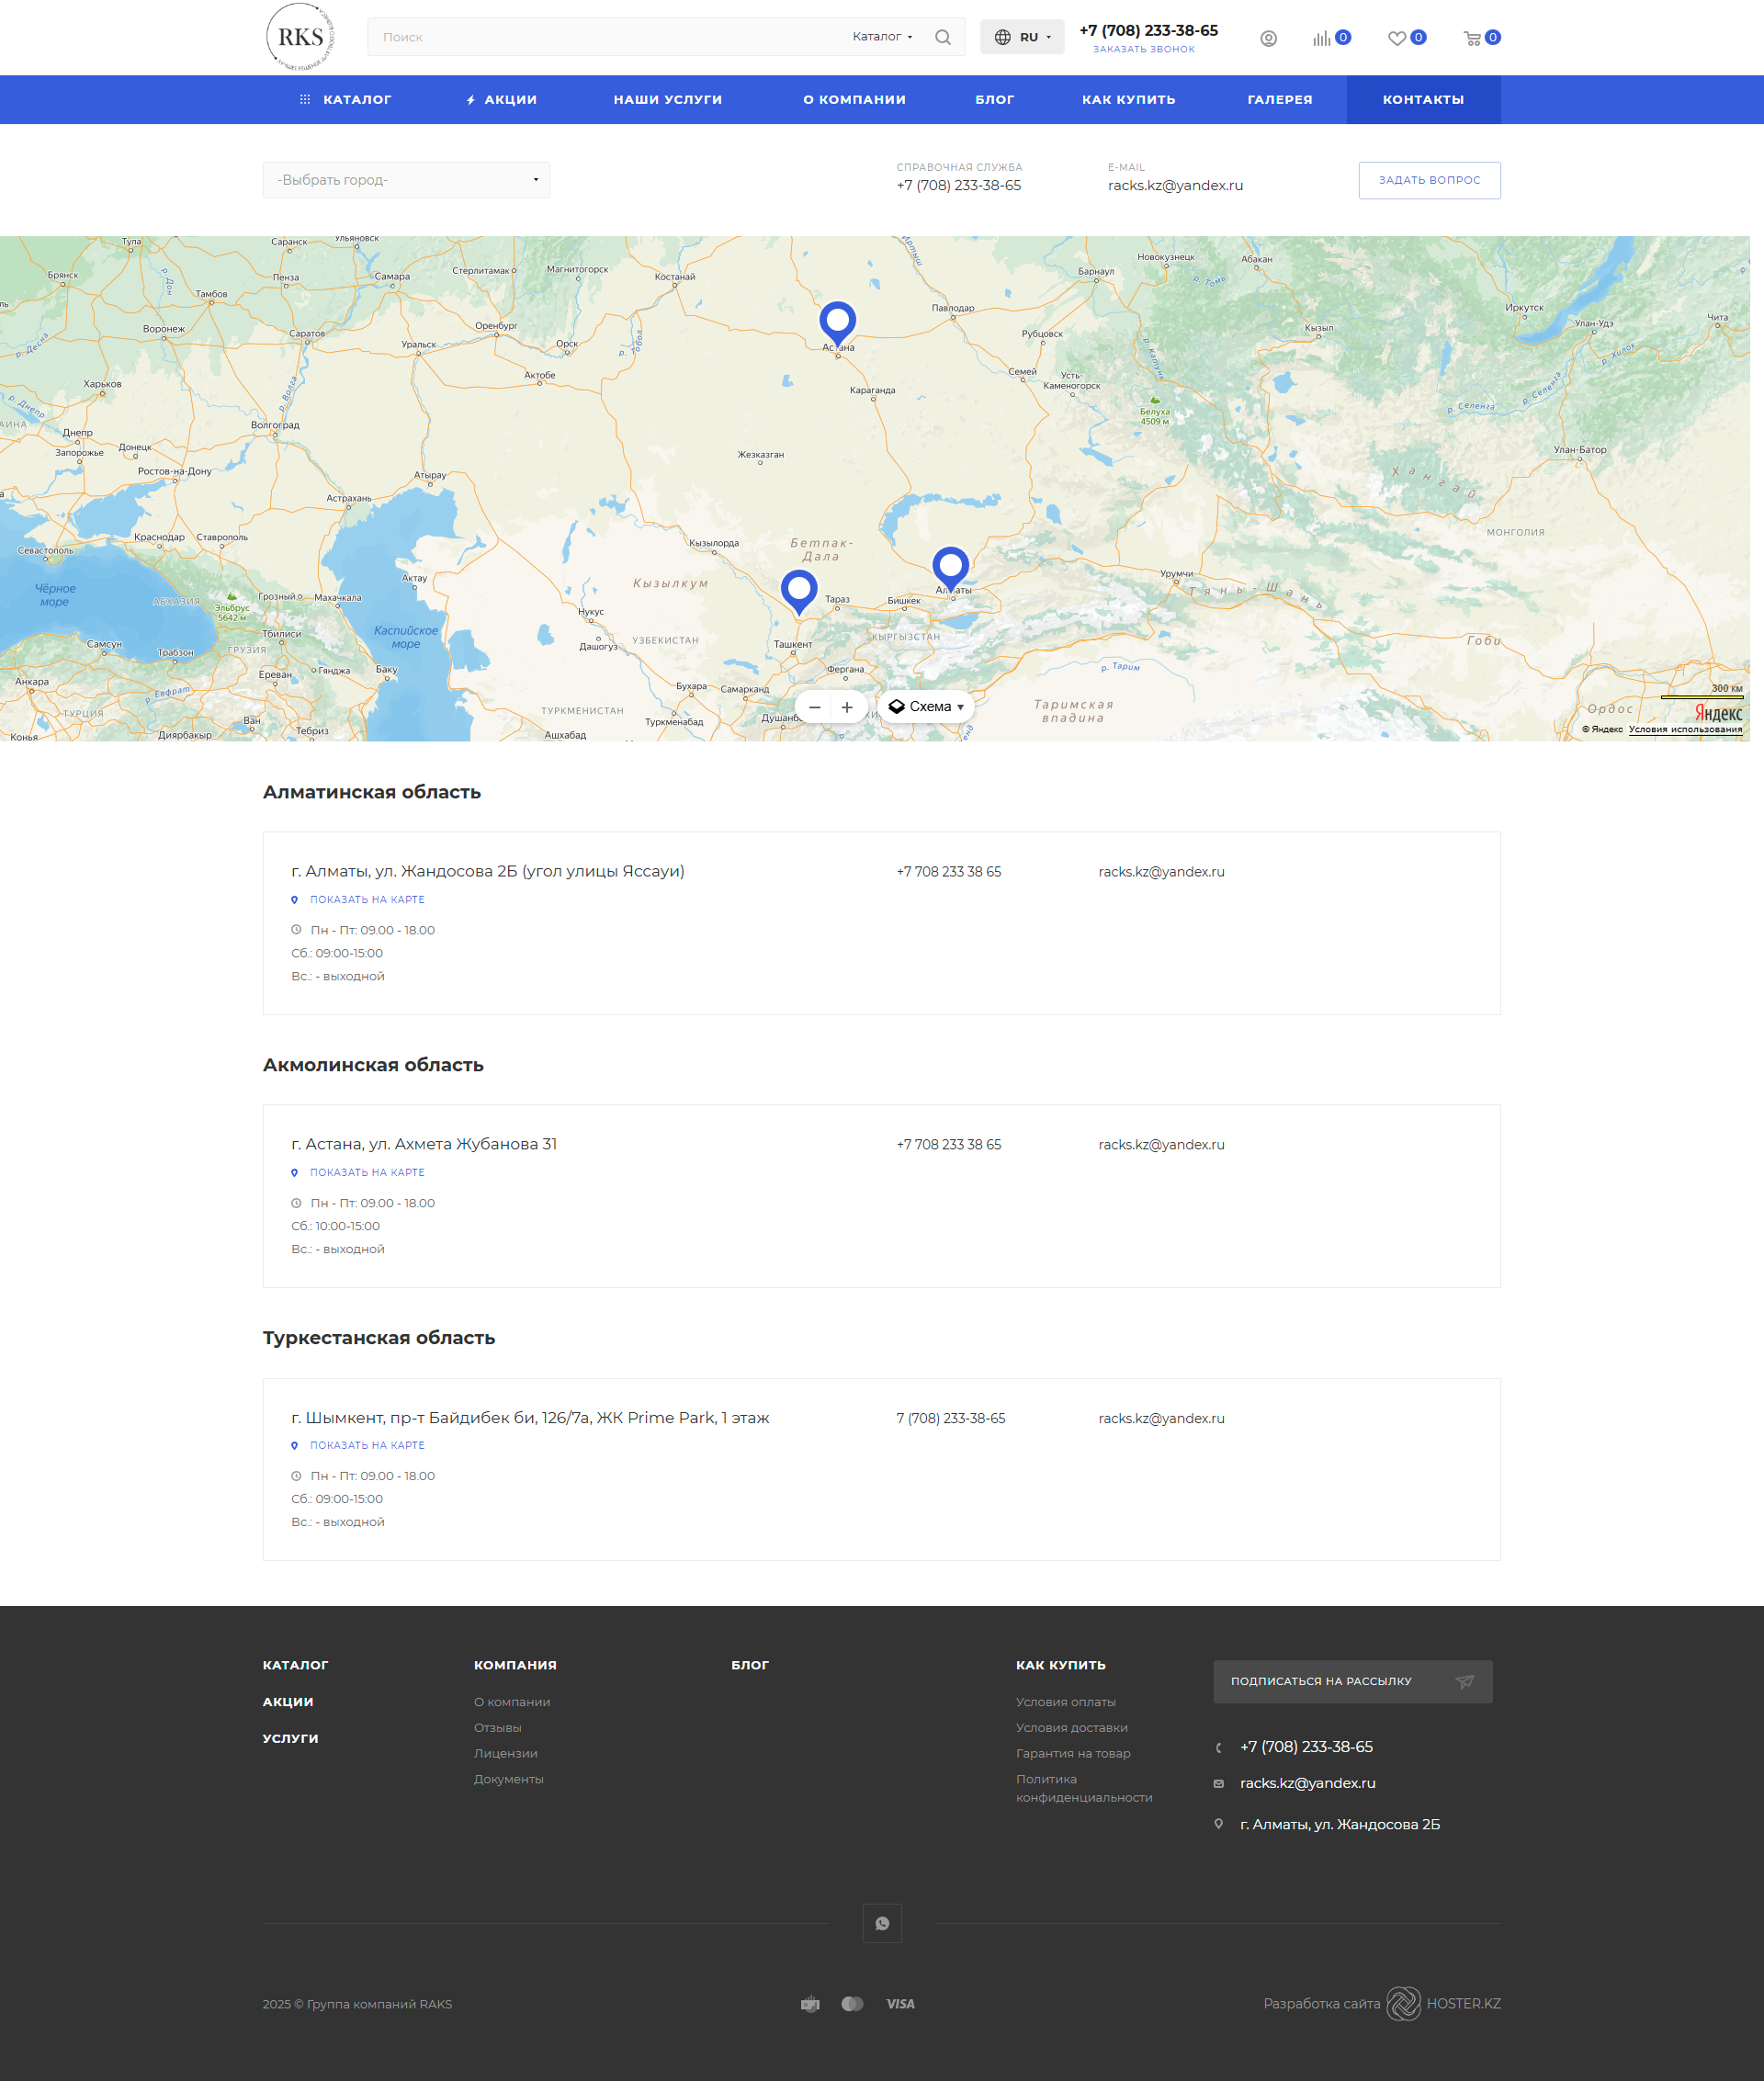Viewport: 1764px width, 2081px height.
Task: Click the newsletter subscription field
Action: (1352, 1681)
